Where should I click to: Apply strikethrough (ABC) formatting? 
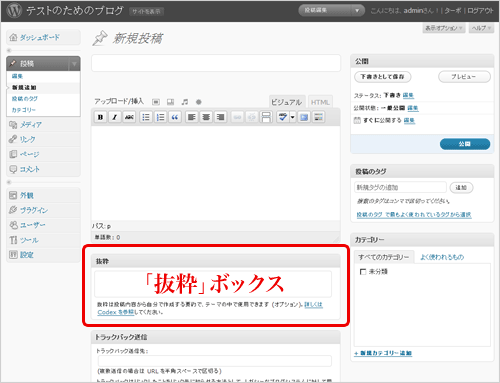pos(129,117)
